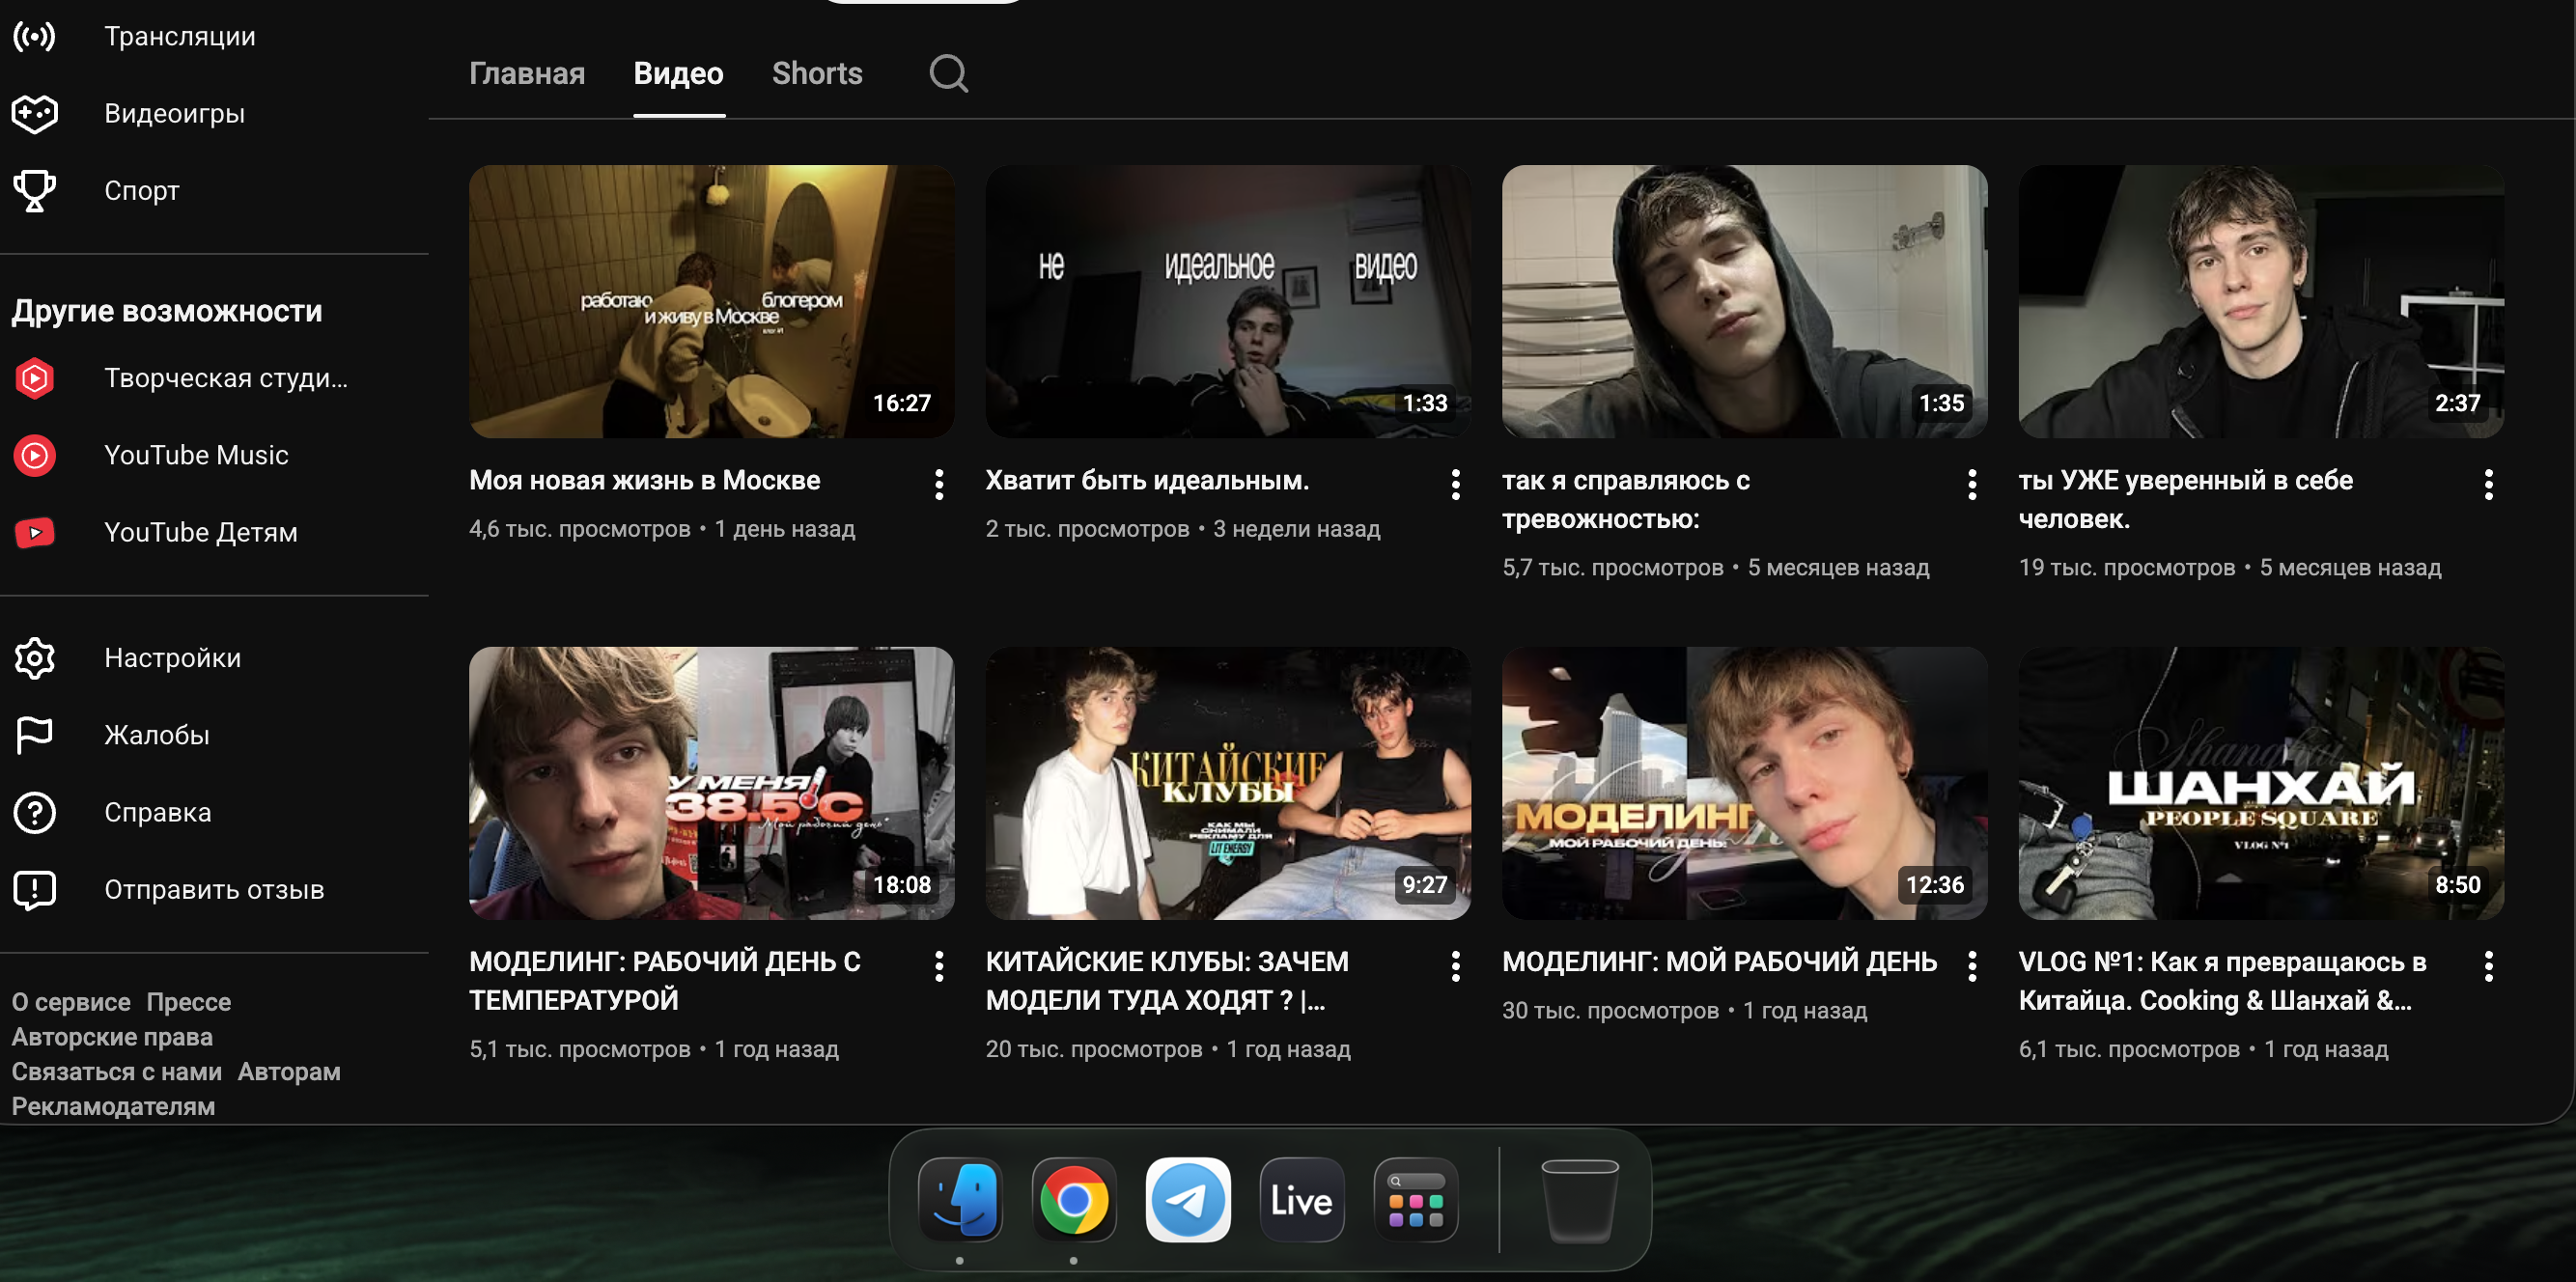The height and width of the screenshot is (1282, 2576).
Task: Open Telegram from the dock
Action: [x=1187, y=1200]
